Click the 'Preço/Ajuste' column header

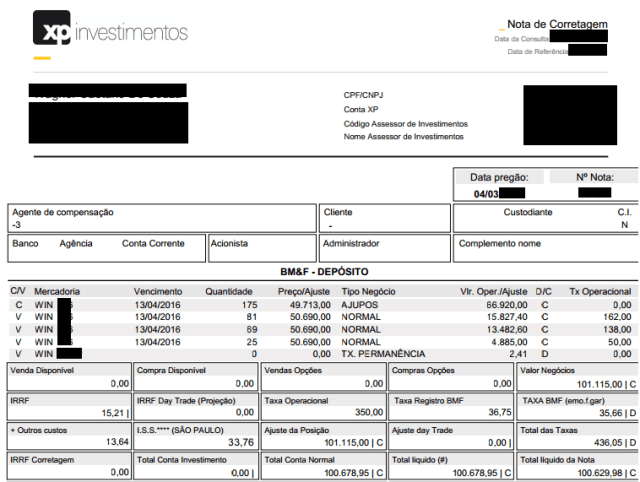pyautogui.click(x=304, y=291)
